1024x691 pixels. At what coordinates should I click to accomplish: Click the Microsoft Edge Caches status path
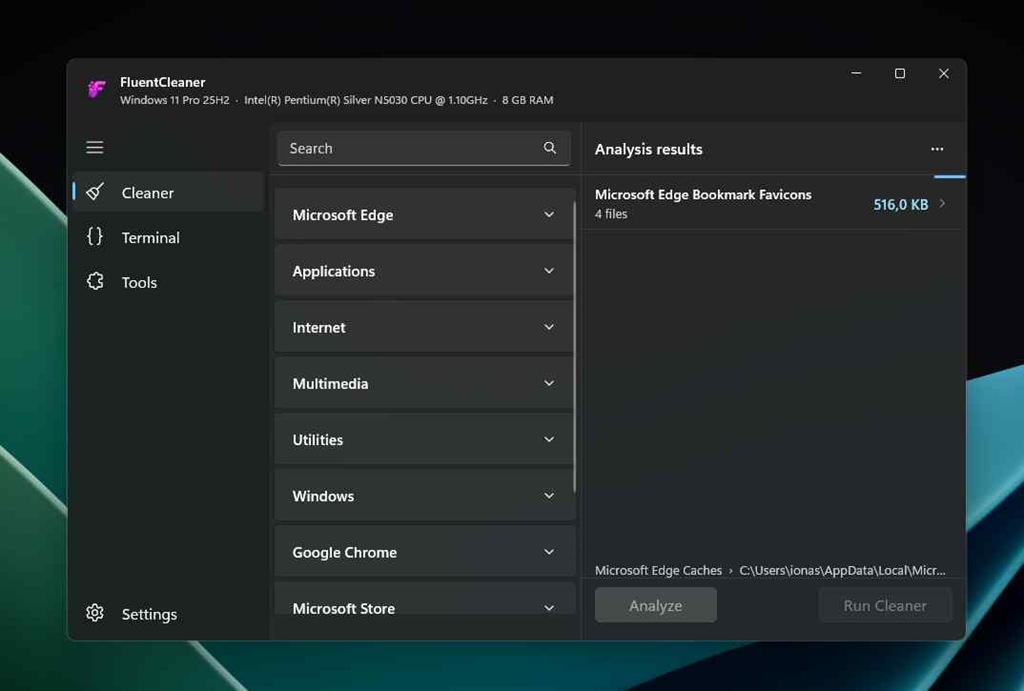[x=770, y=570]
